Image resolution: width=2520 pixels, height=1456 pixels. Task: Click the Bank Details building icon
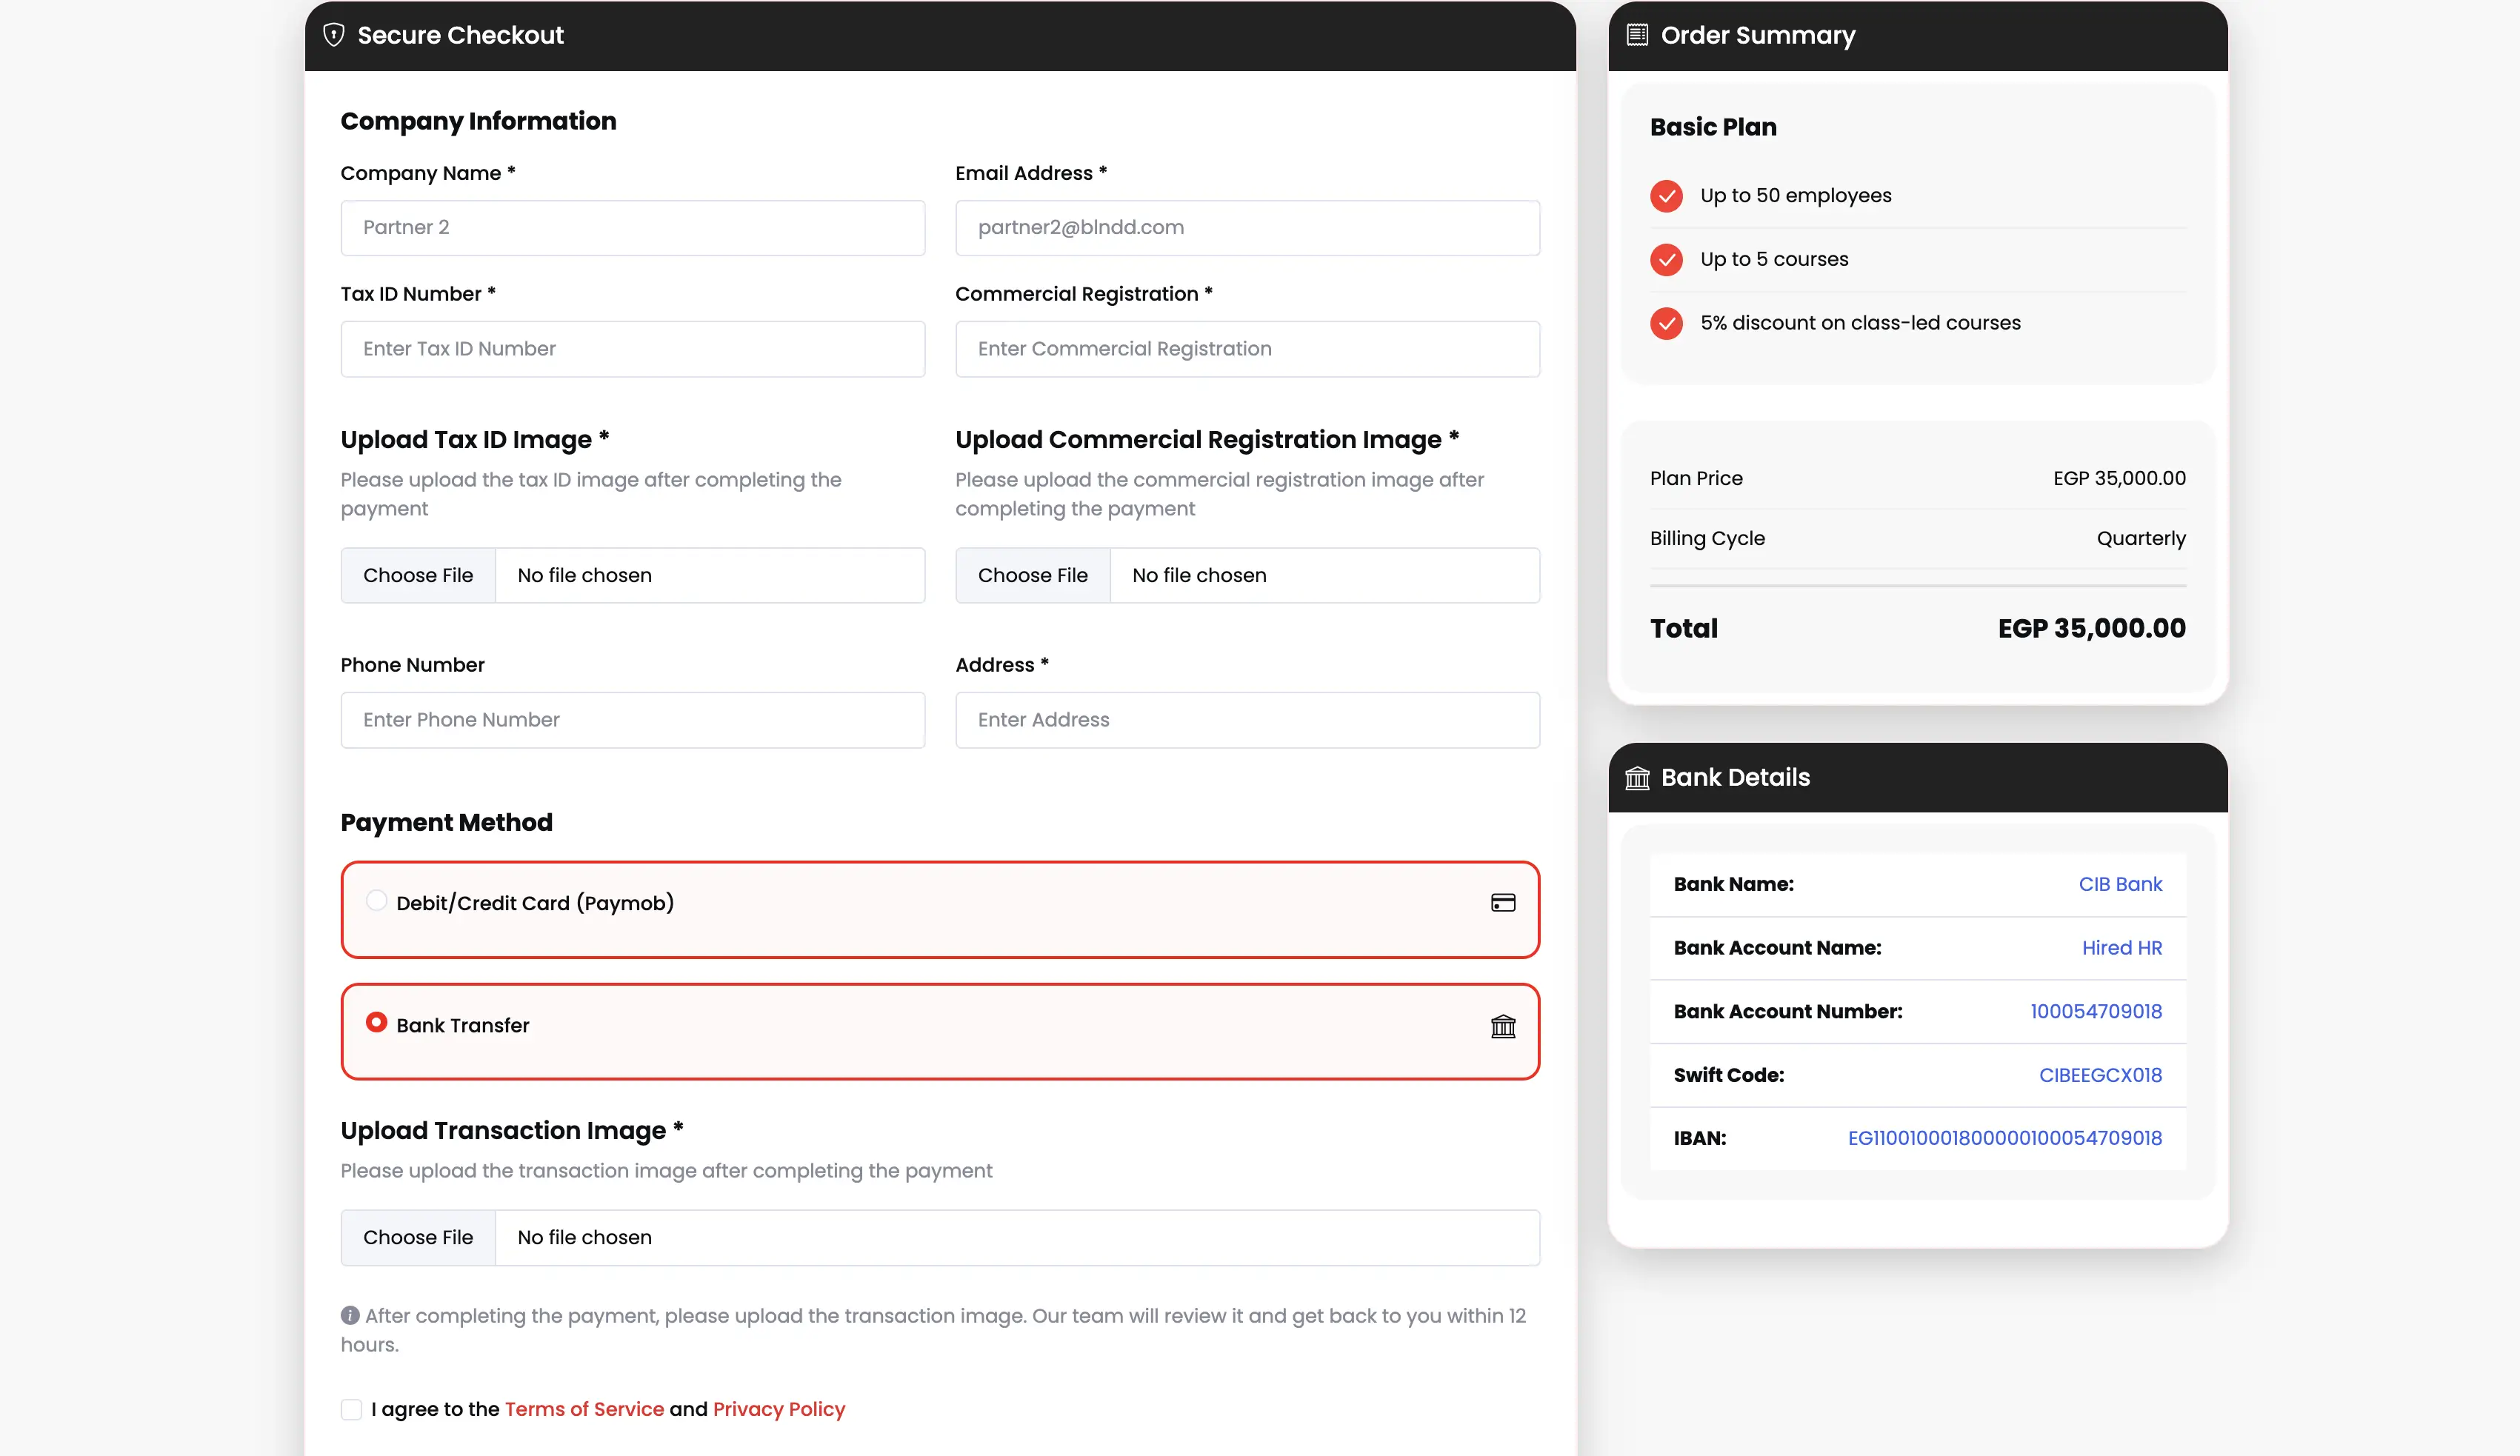coord(1637,778)
